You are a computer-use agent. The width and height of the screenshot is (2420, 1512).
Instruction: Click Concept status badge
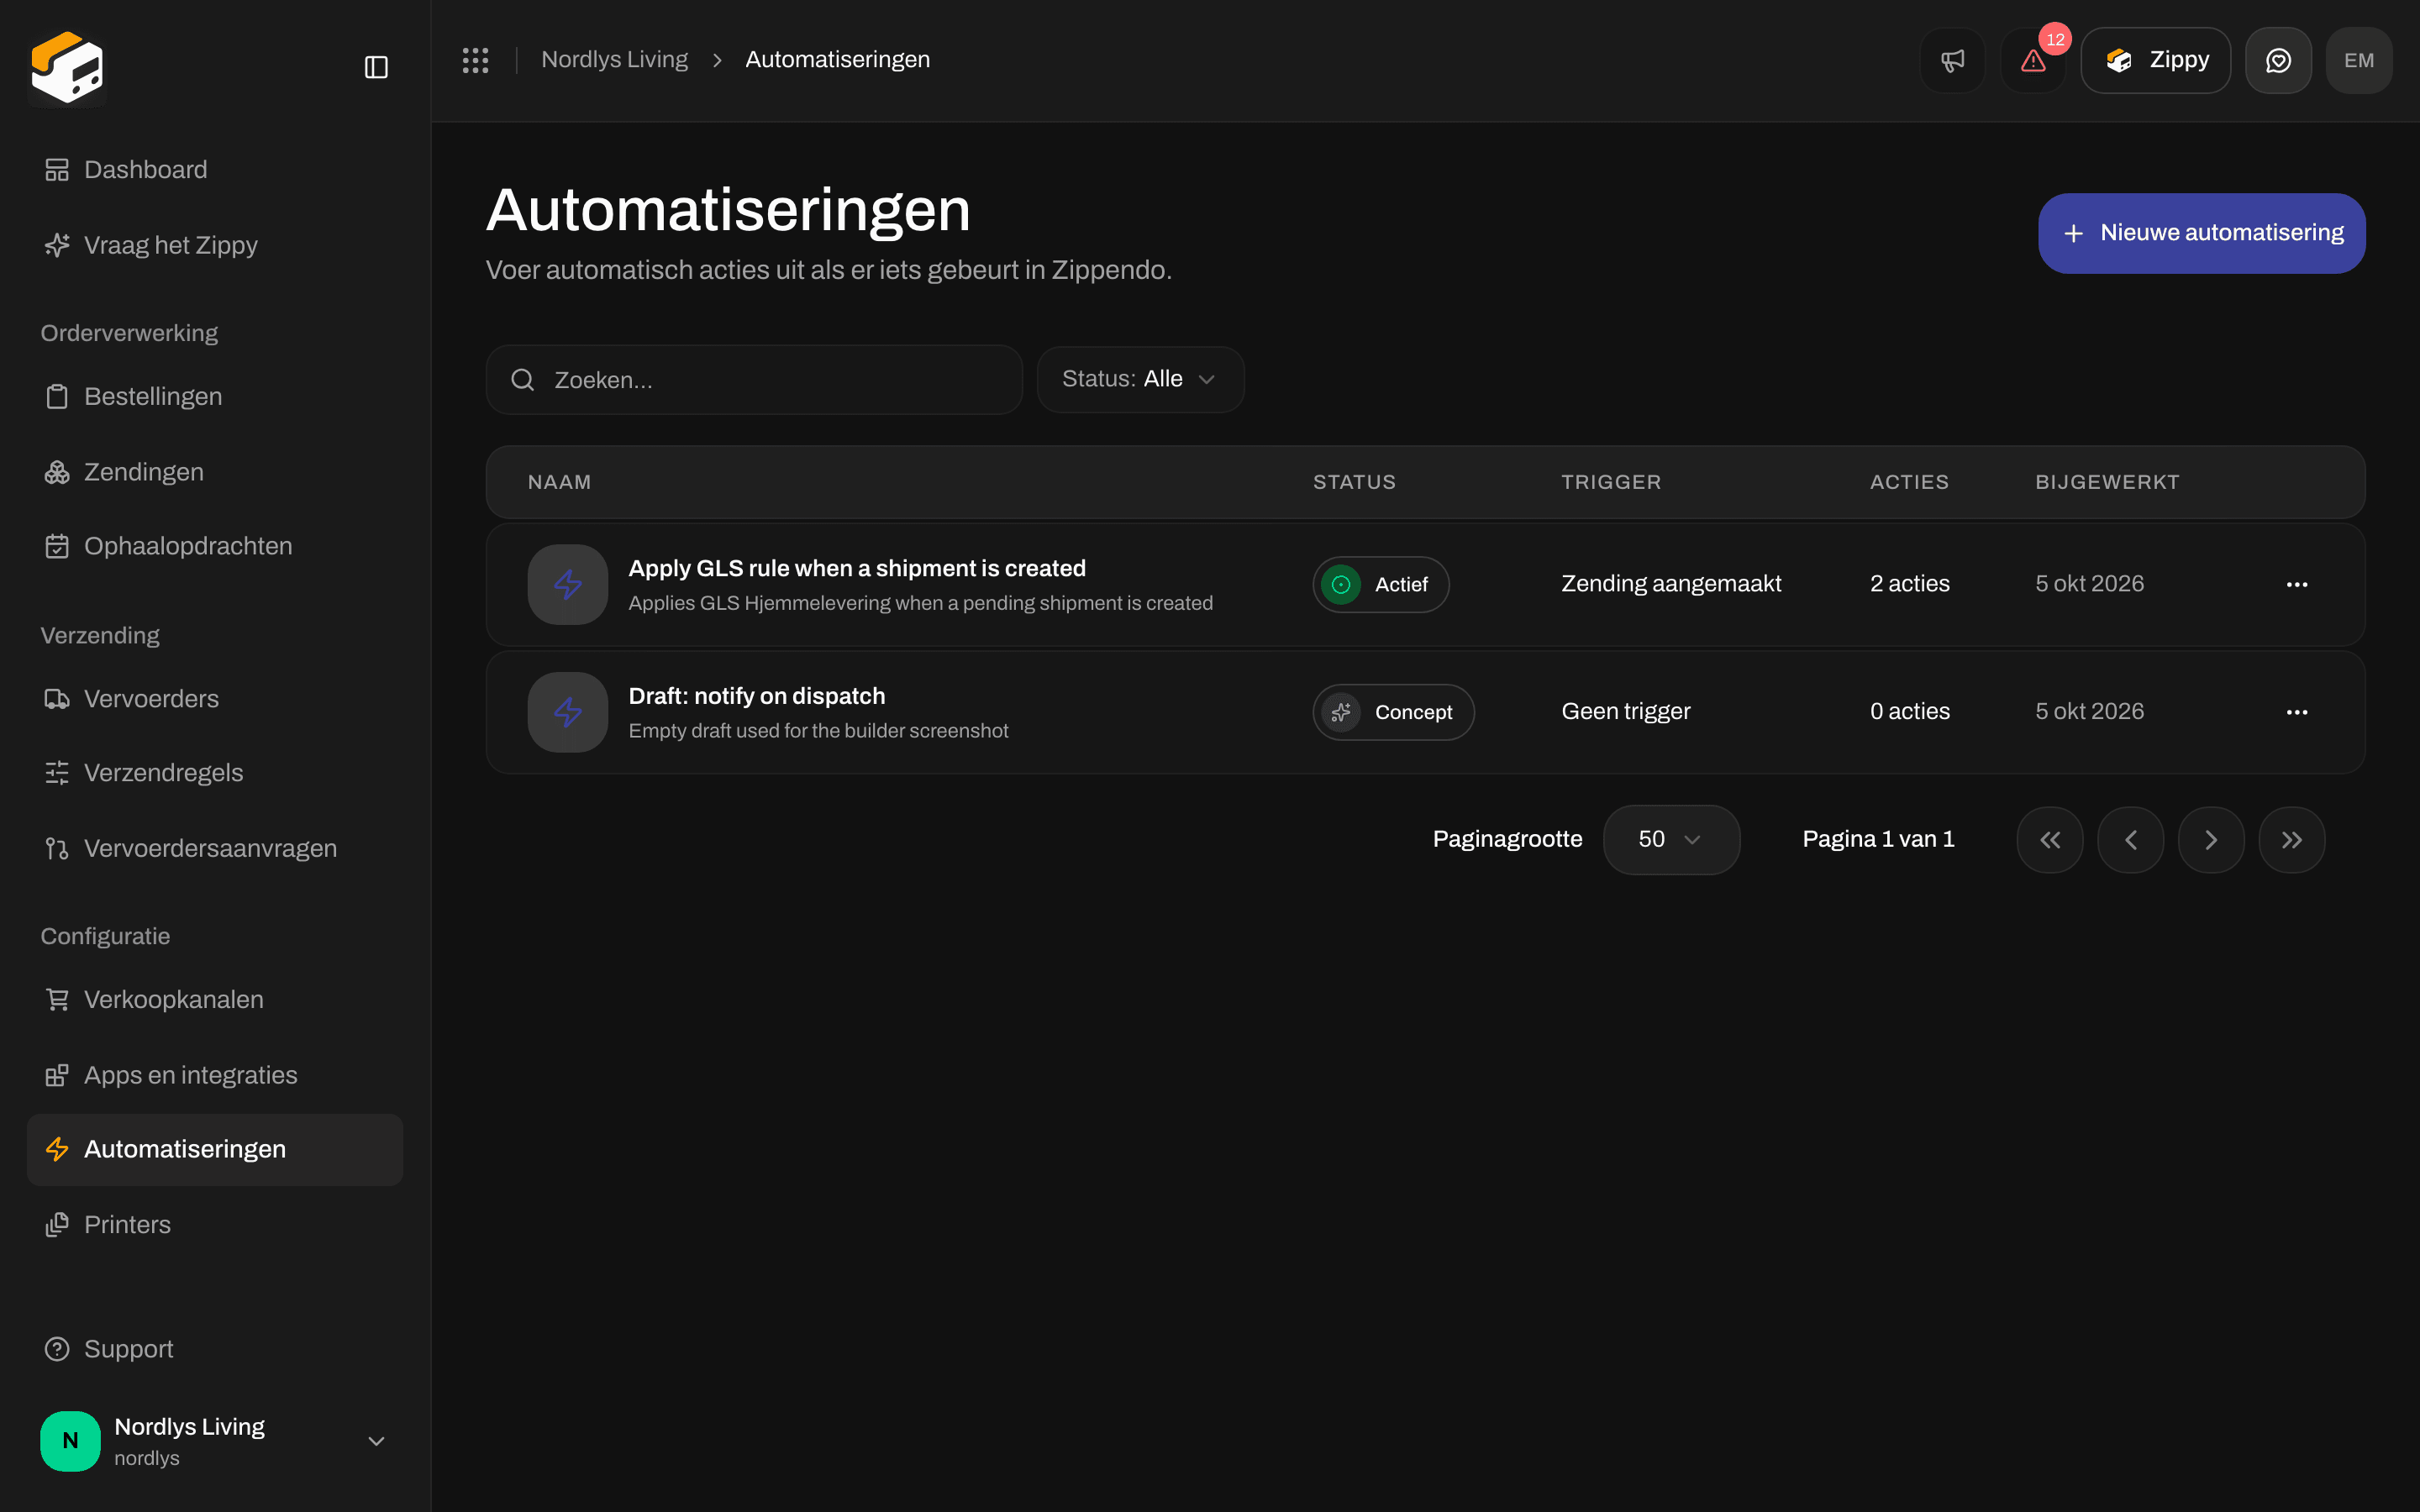coord(1393,712)
